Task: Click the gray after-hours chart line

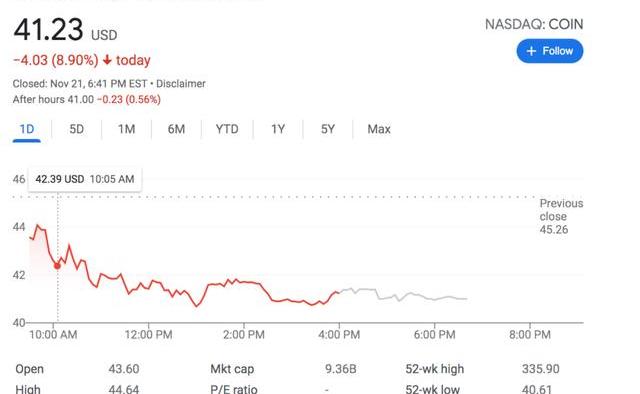Action: pos(403,295)
